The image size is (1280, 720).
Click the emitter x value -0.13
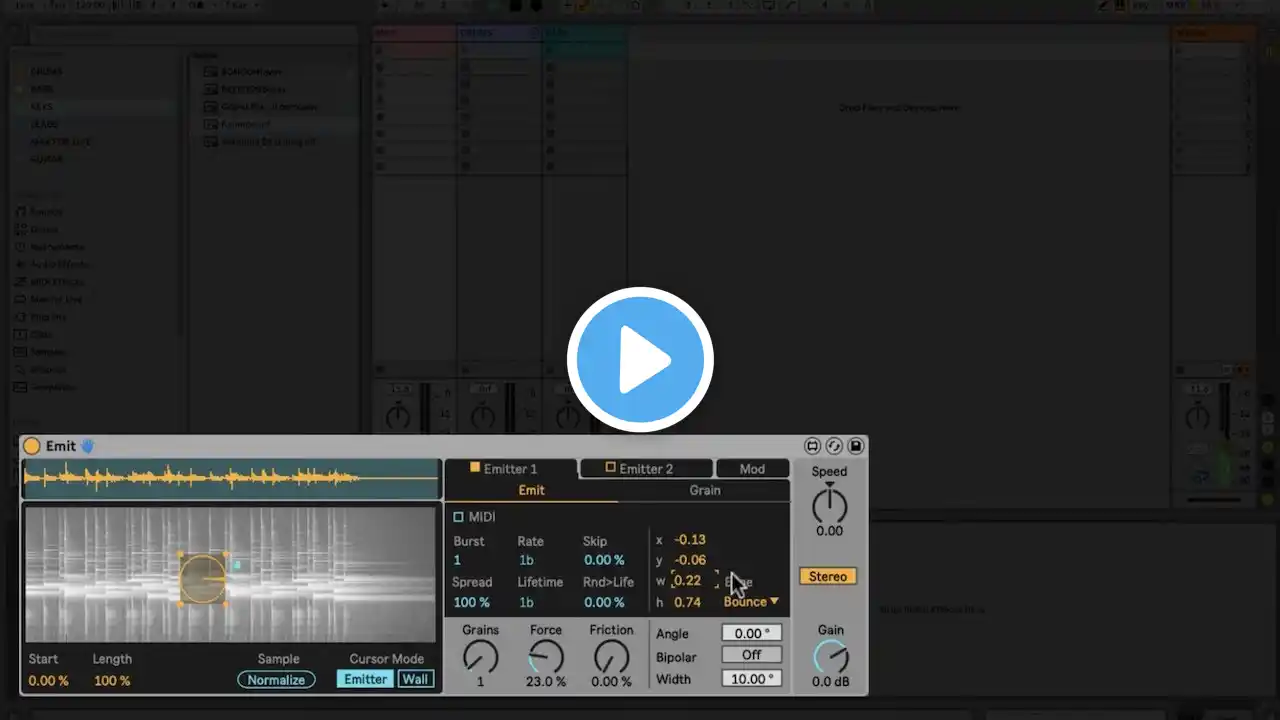(x=690, y=539)
